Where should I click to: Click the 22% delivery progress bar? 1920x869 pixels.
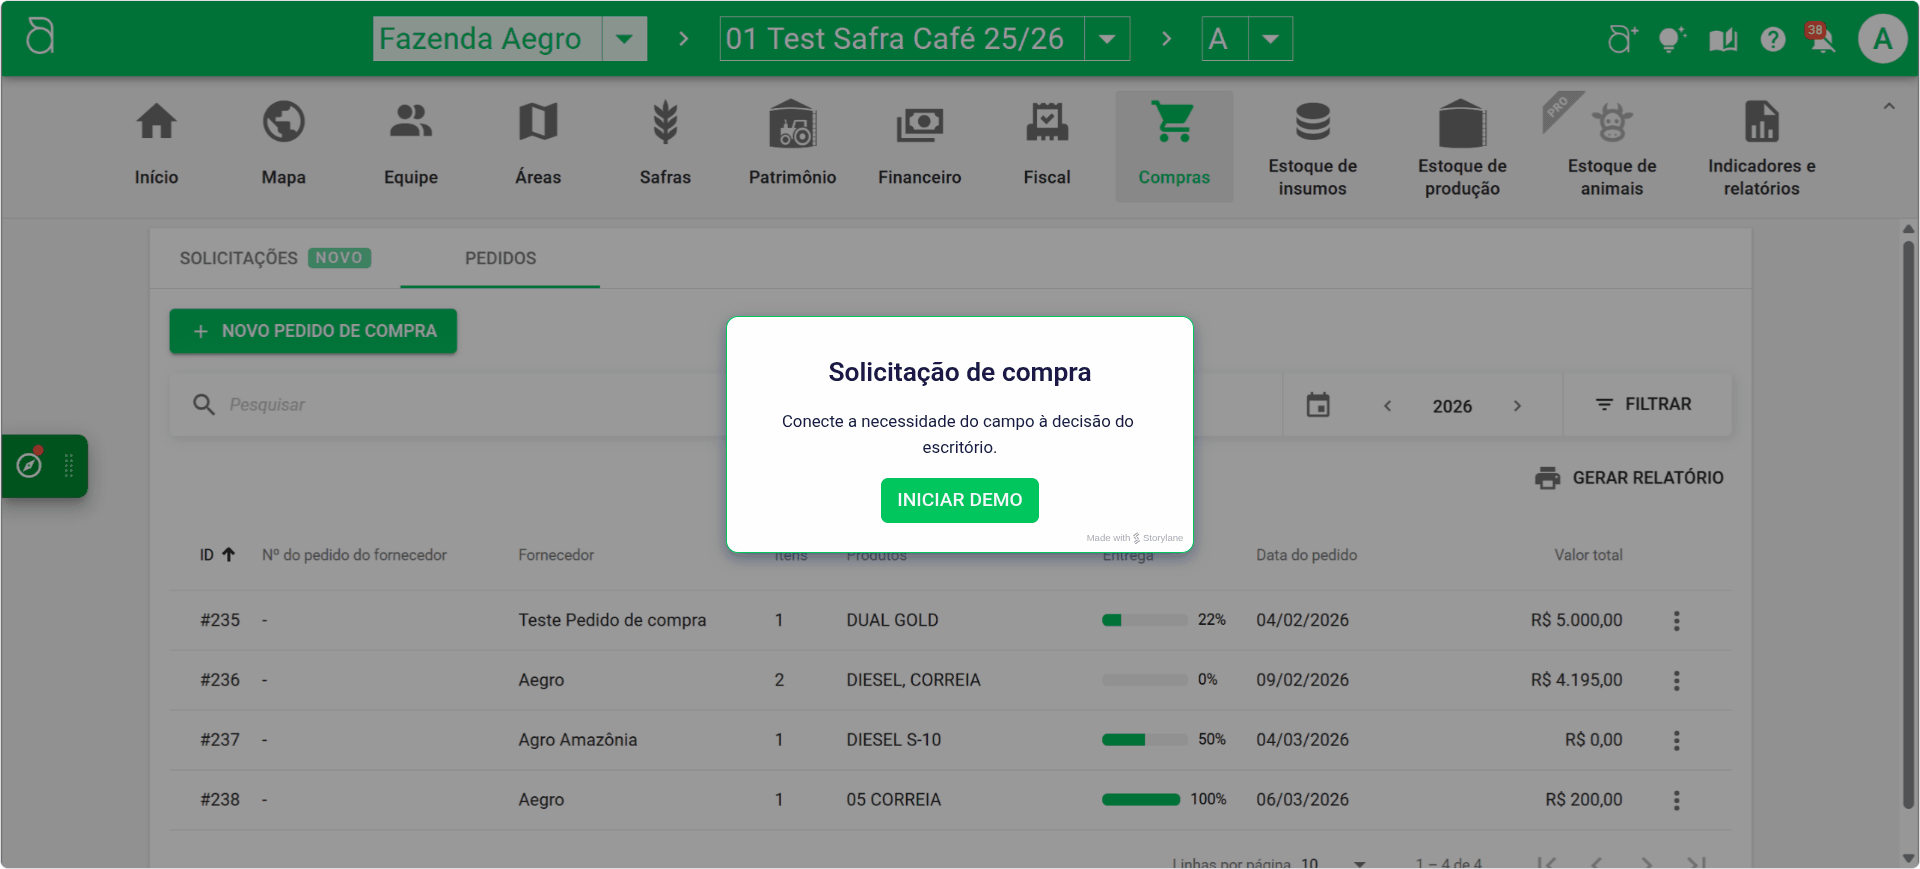click(1144, 620)
